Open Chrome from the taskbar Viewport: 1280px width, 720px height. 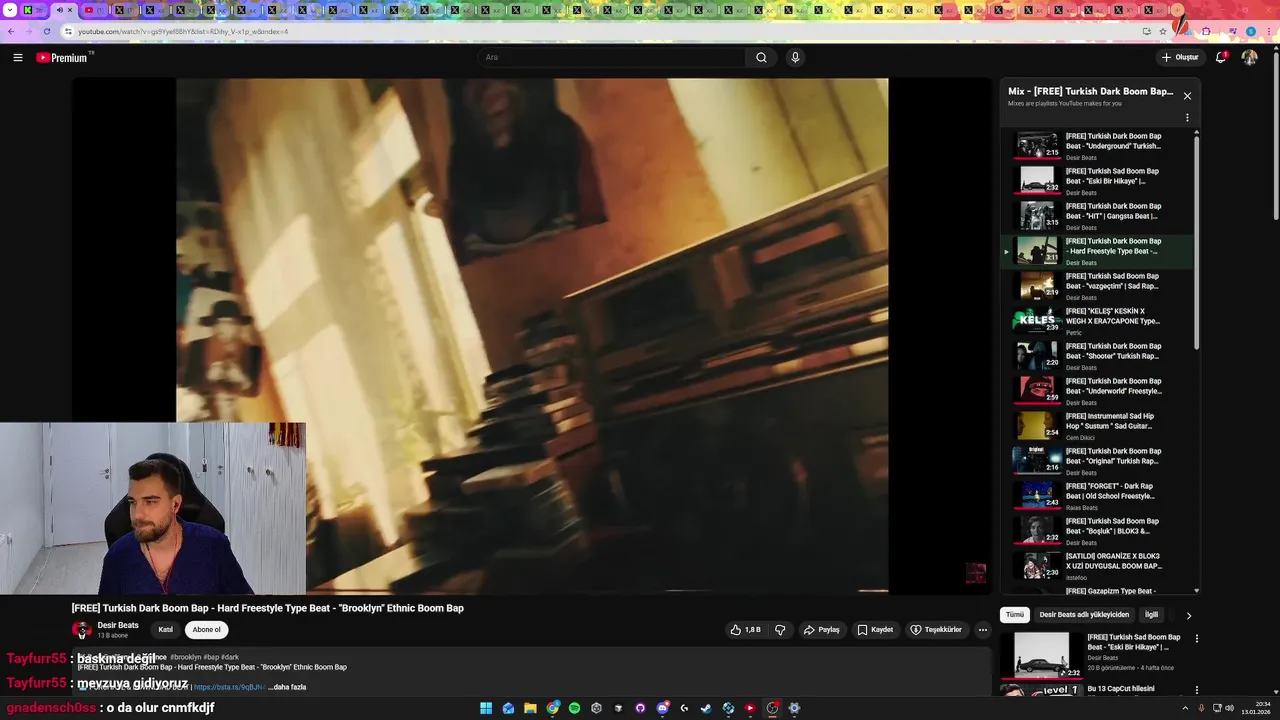[x=552, y=708]
